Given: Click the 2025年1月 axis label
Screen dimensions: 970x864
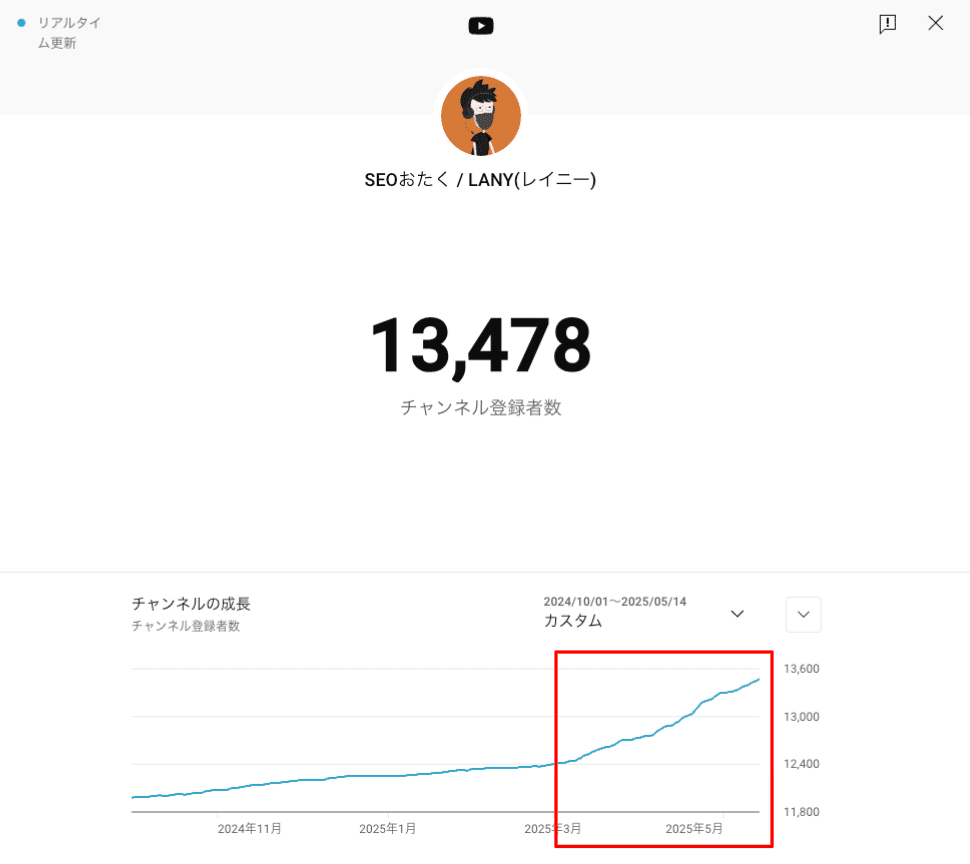Looking at the screenshot, I should coord(387,829).
